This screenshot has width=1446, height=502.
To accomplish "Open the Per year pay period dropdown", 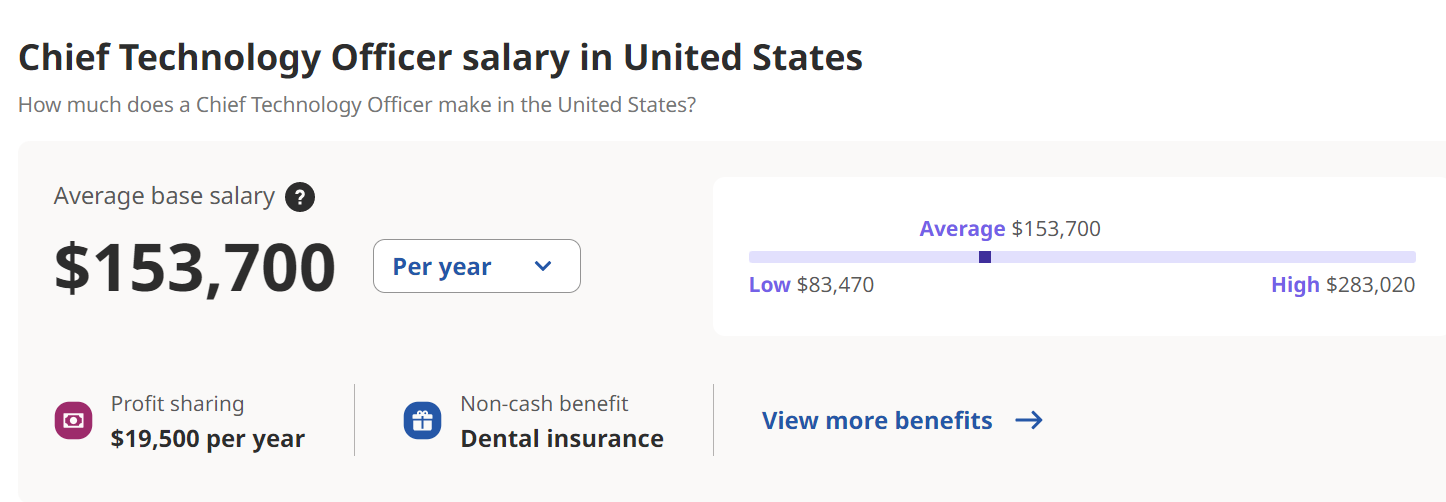I will 476,266.
